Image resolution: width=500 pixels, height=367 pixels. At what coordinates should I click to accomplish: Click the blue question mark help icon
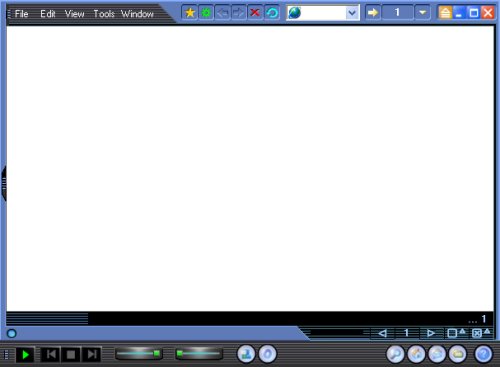pos(483,354)
